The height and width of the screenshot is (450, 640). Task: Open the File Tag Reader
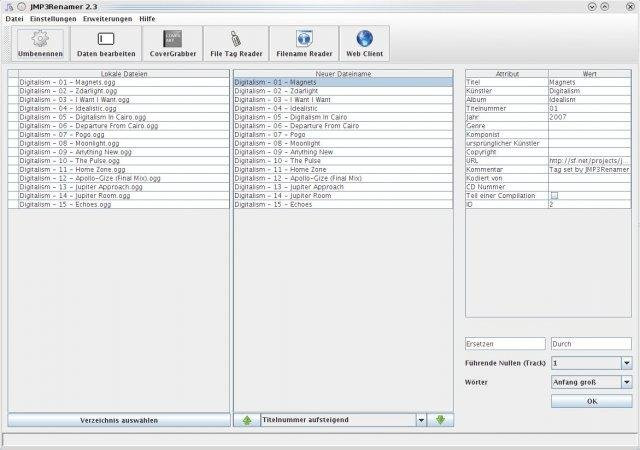coord(236,44)
